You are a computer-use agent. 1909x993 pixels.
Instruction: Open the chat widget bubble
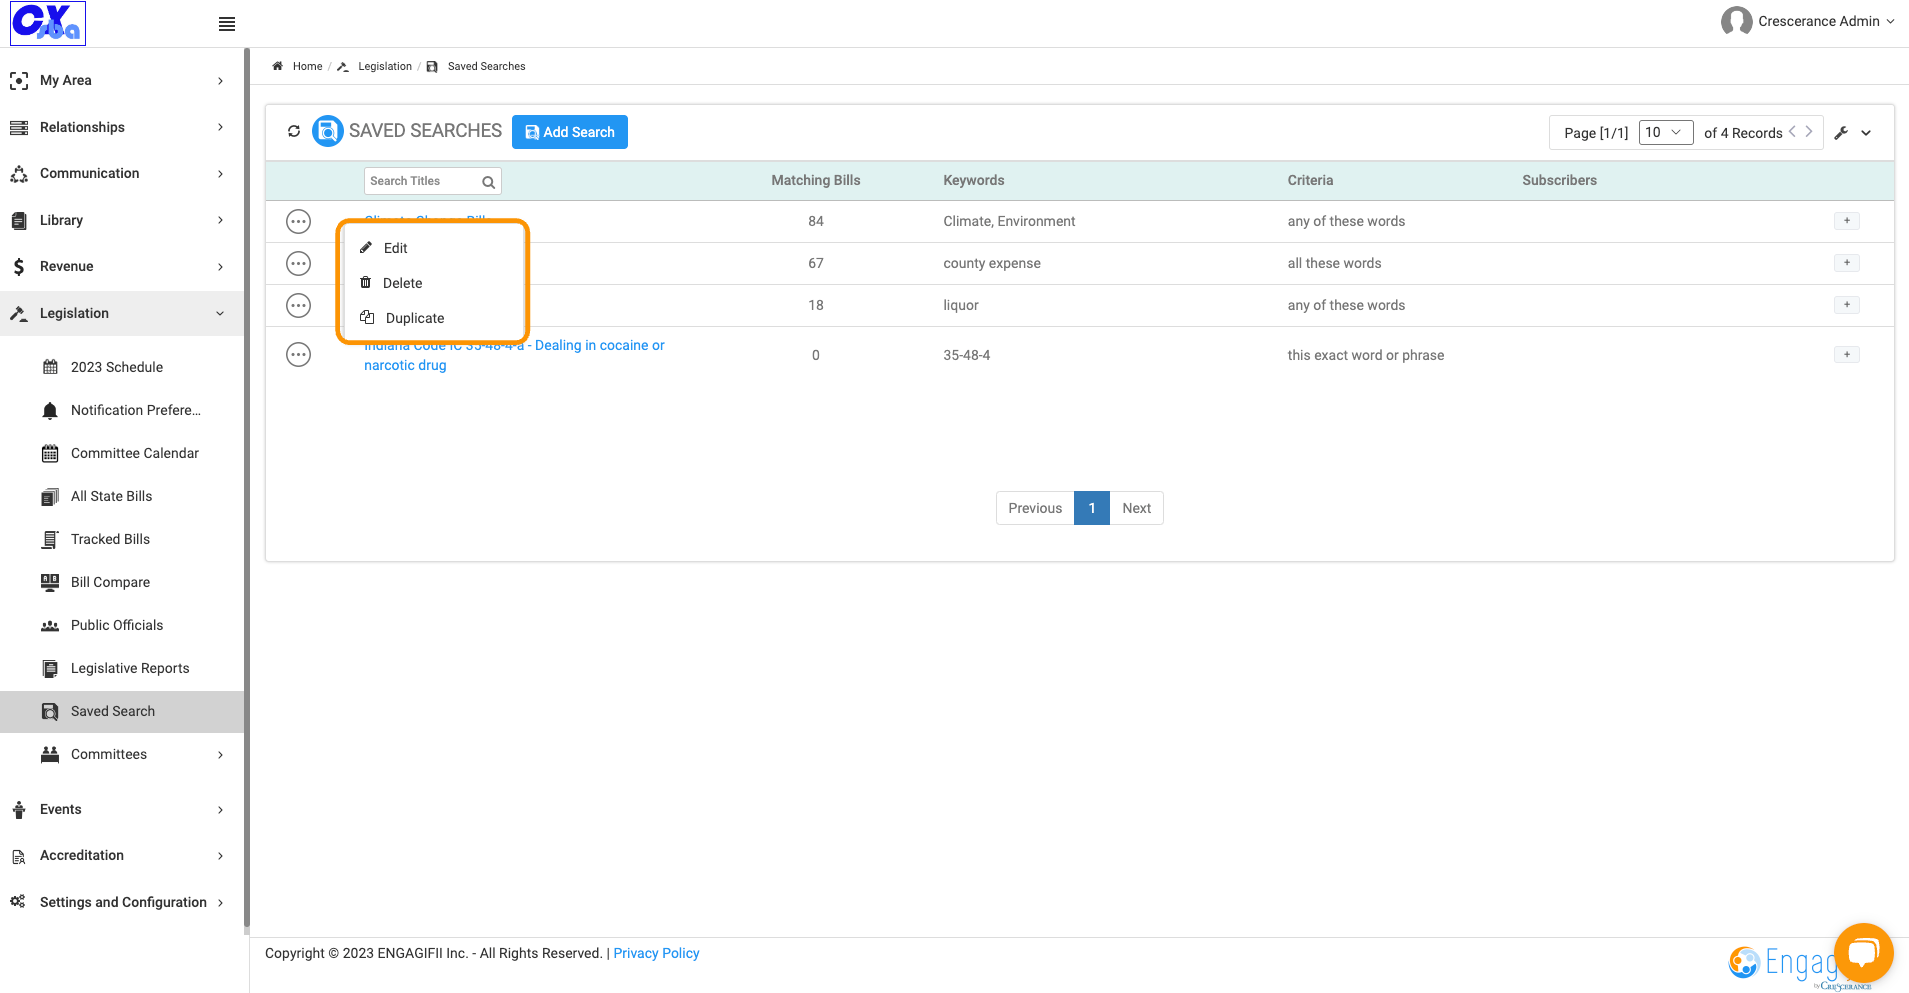pyautogui.click(x=1864, y=952)
